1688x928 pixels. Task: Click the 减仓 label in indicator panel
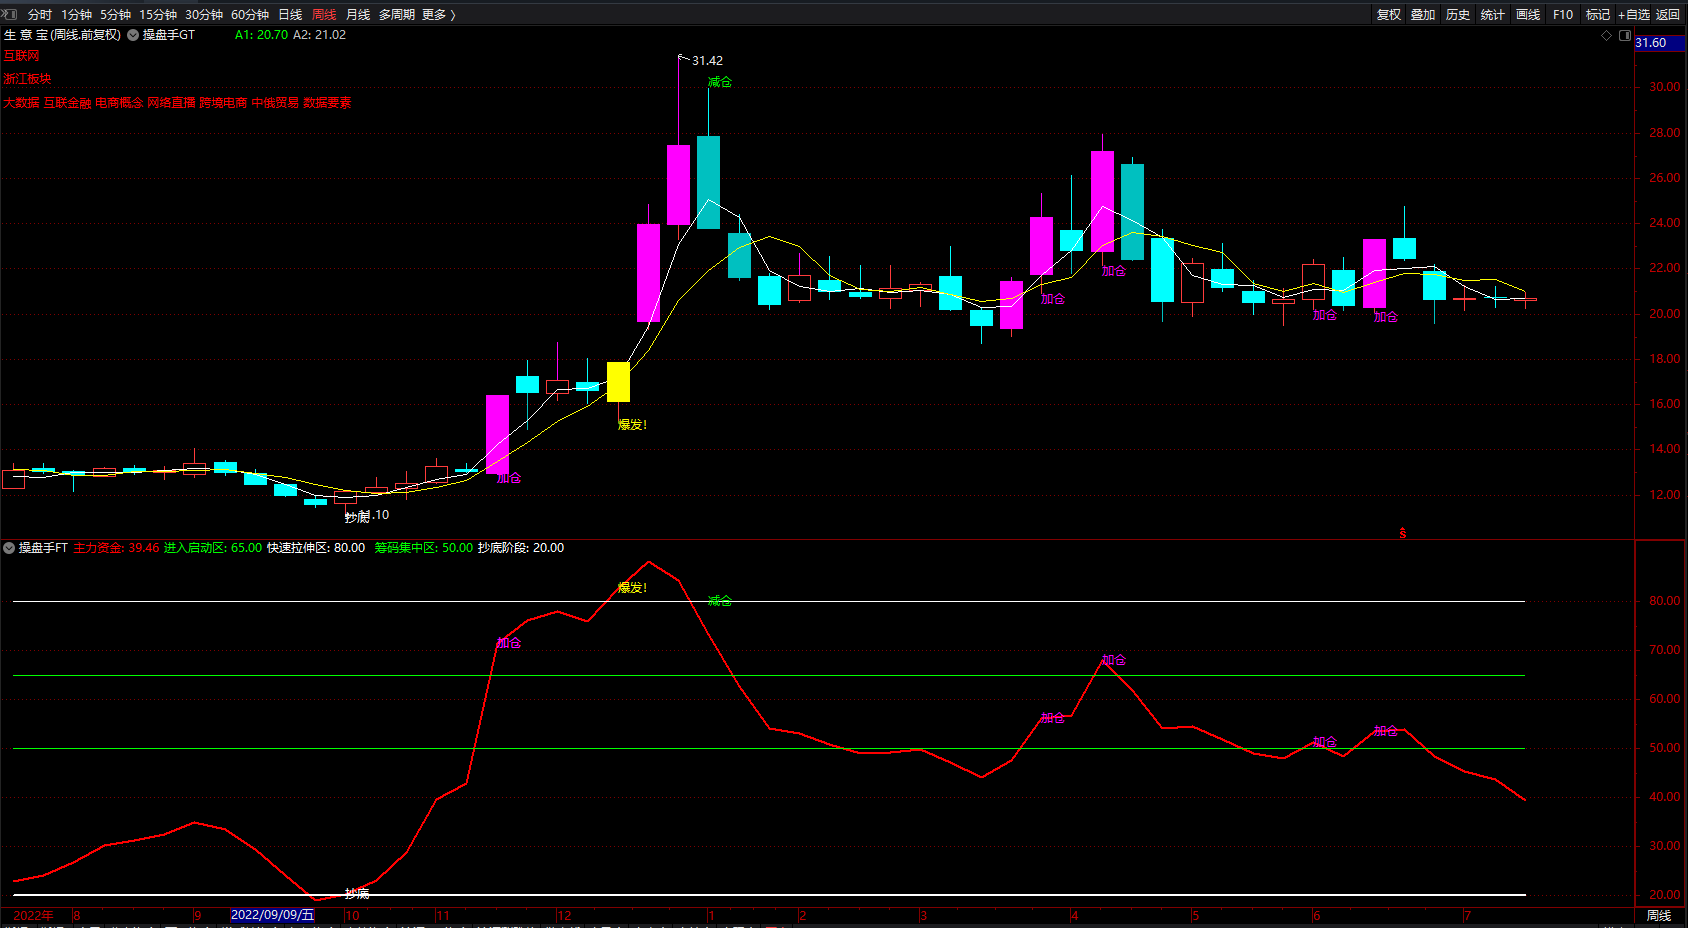(720, 601)
